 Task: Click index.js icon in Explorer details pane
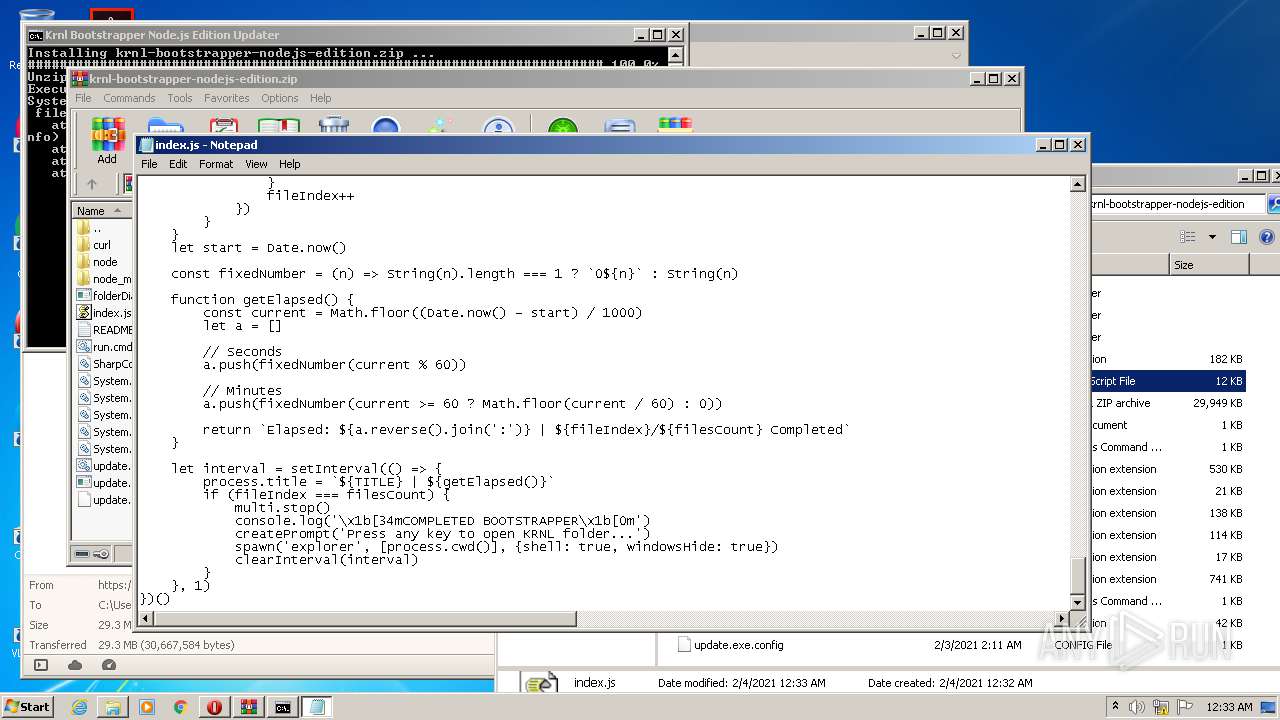541,684
